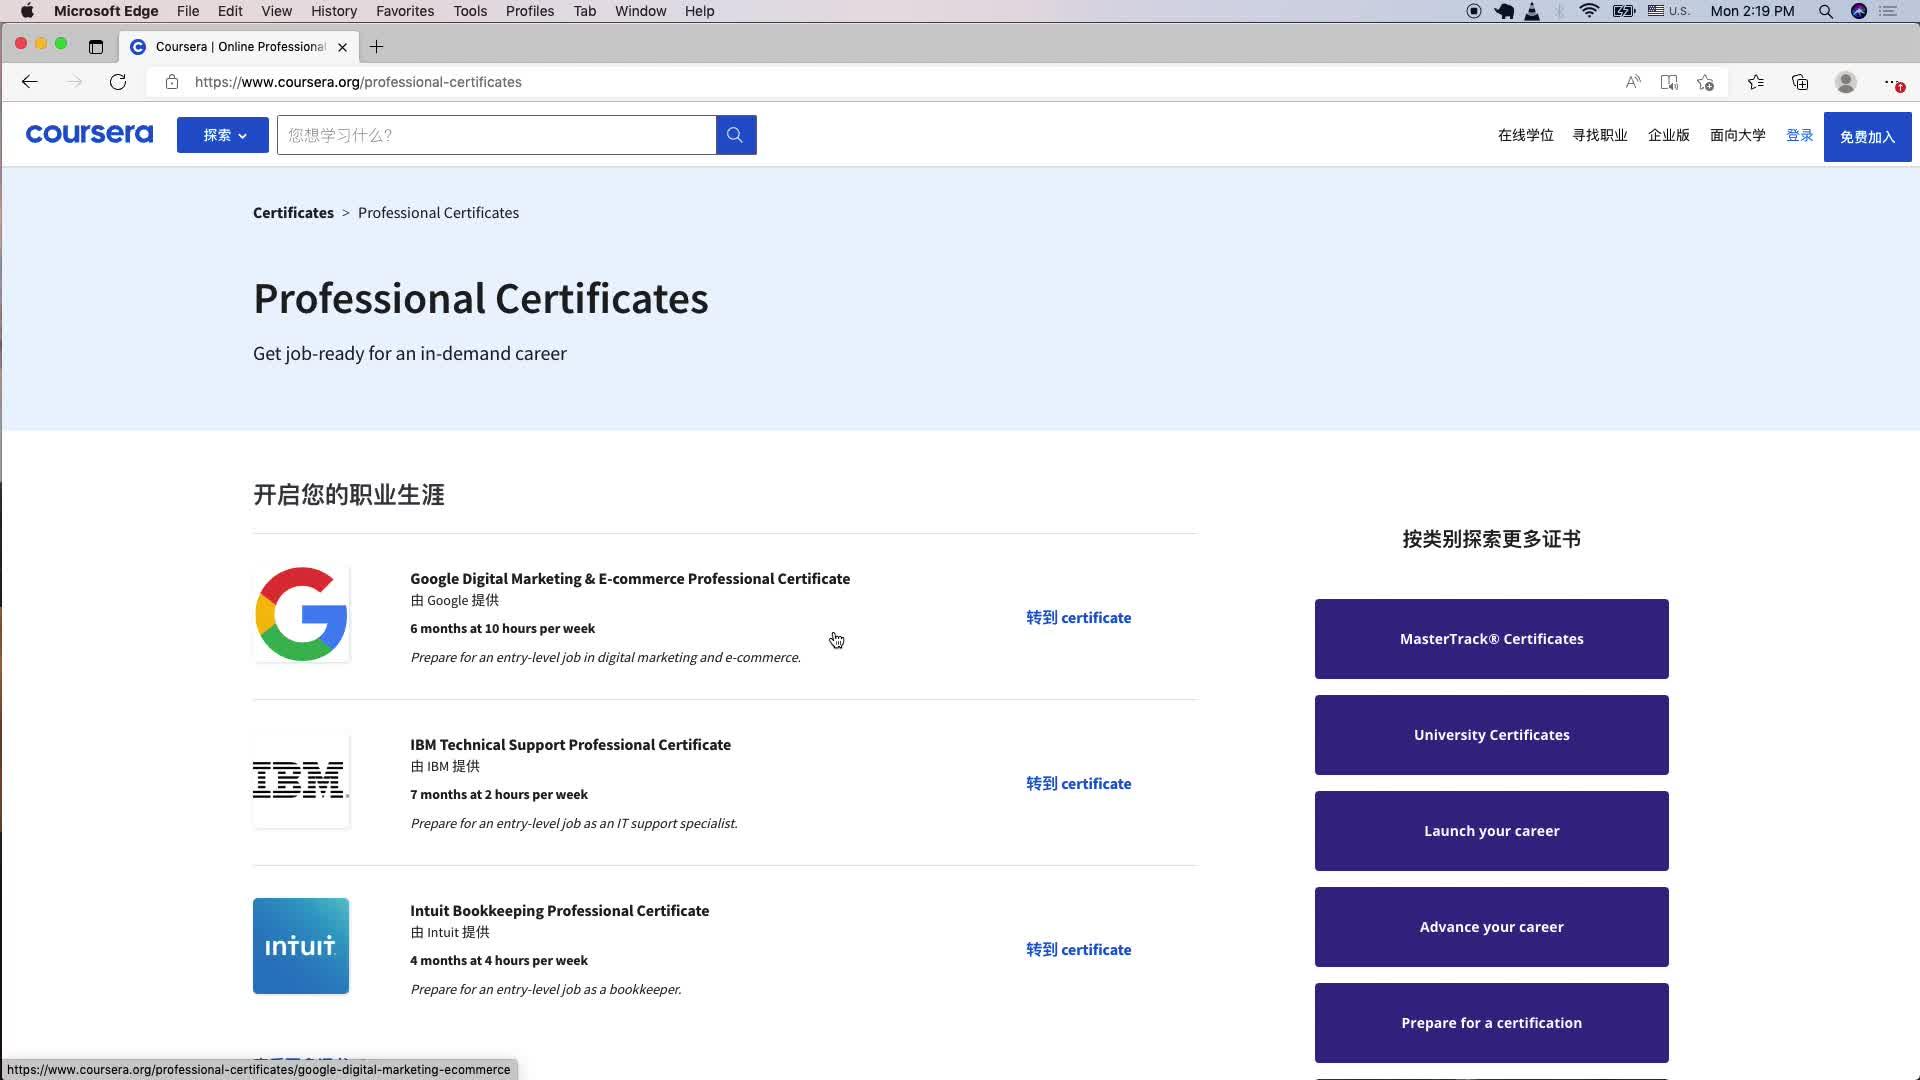Open the Favorites menu
Viewport: 1920px width, 1080px height.
(405, 11)
